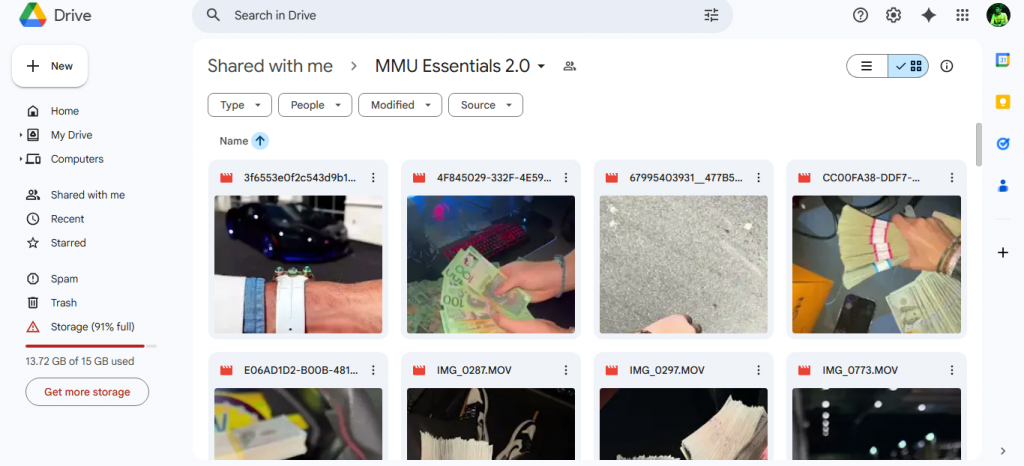This screenshot has height=466, width=1024.
Task: Click the New button
Action: point(50,66)
